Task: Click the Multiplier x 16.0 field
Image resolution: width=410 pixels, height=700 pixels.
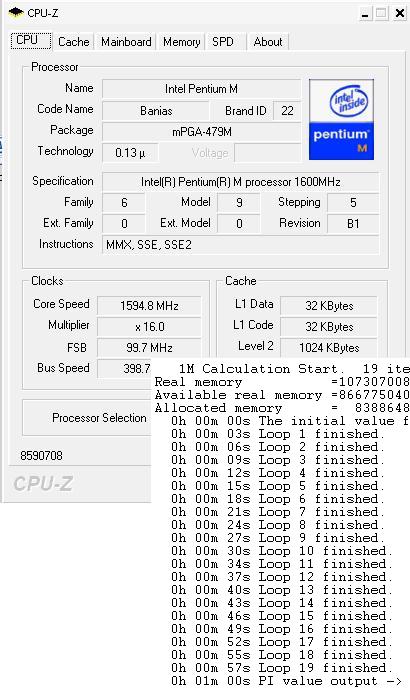Action: click(149, 327)
